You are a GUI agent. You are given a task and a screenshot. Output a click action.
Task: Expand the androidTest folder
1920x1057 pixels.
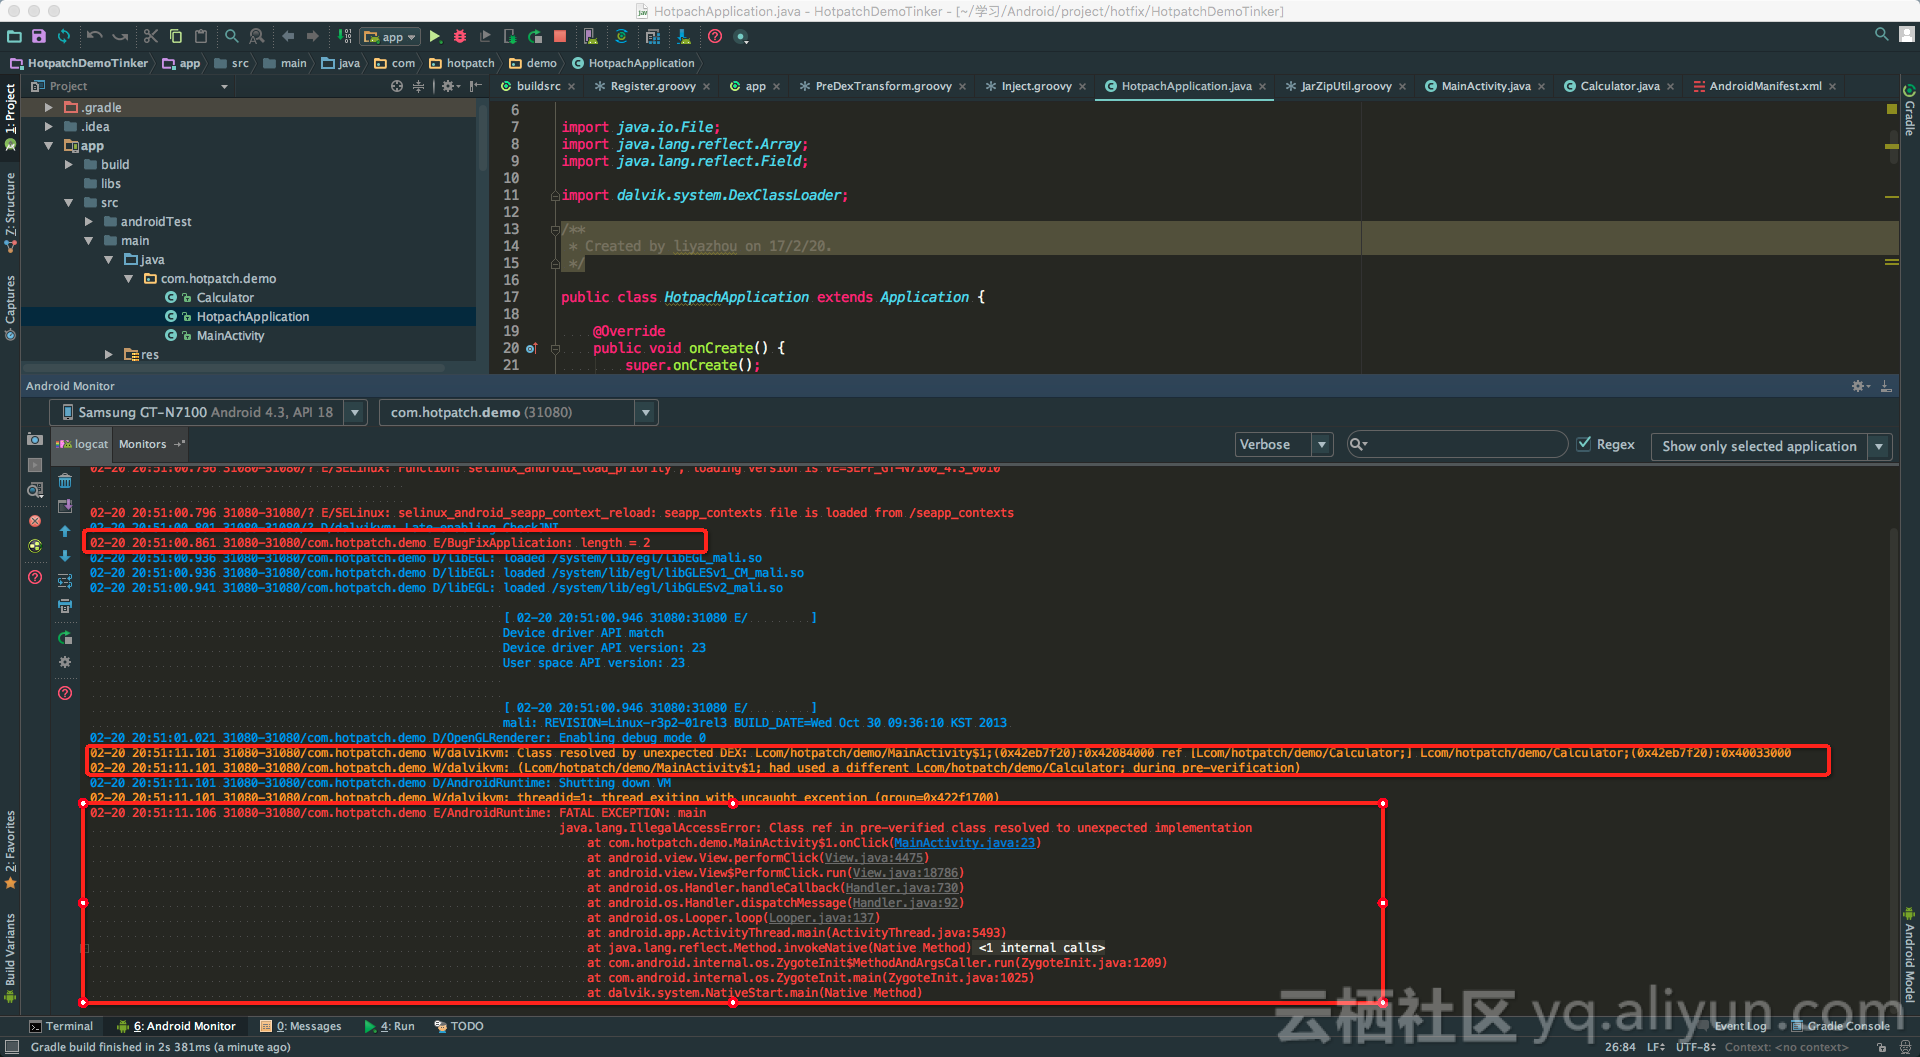pyautogui.click(x=88, y=222)
